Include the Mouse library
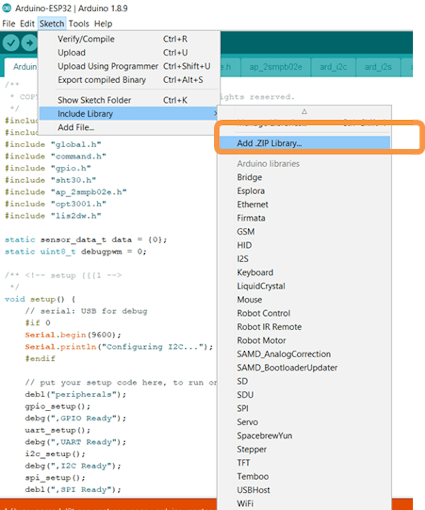425x510 pixels. tap(305, 300)
